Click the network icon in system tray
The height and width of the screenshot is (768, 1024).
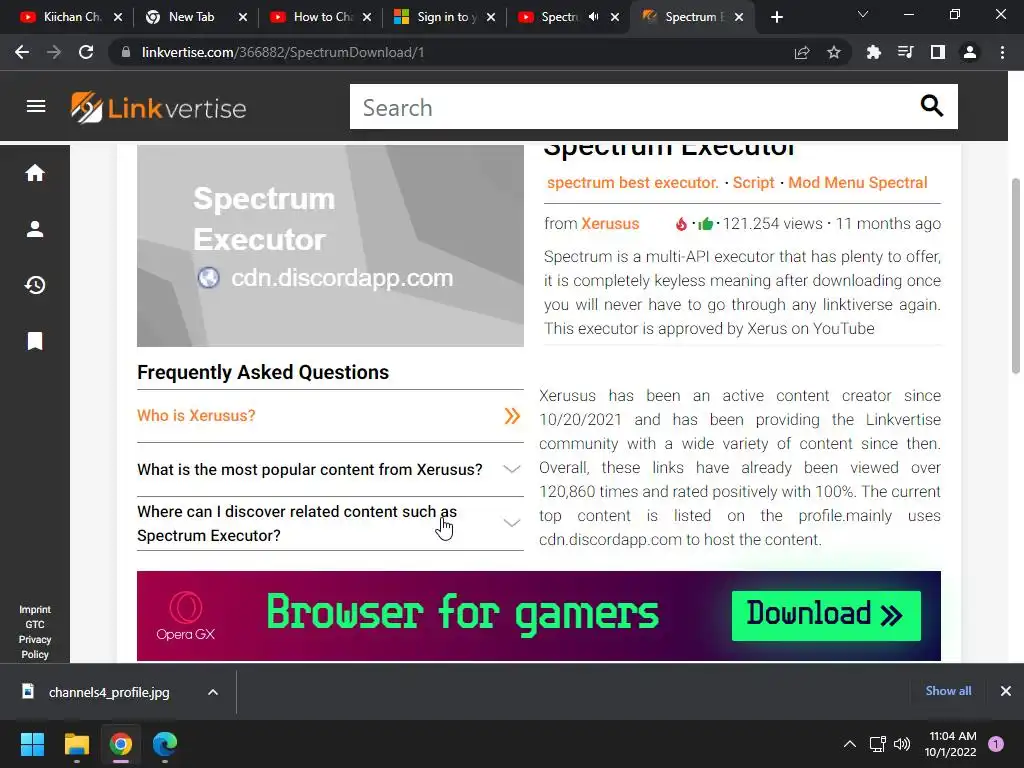(877, 744)
